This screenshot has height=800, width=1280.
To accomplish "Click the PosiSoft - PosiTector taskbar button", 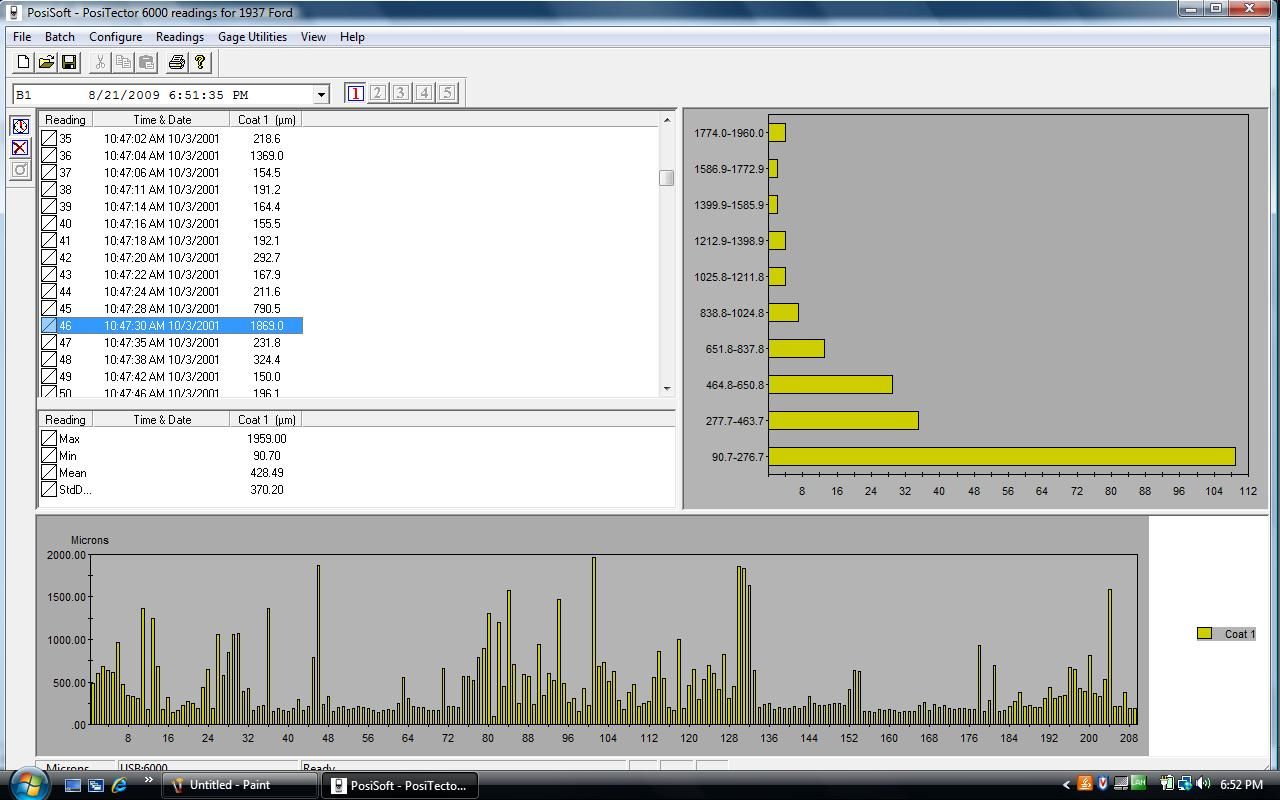I will (x=399, y=785).
